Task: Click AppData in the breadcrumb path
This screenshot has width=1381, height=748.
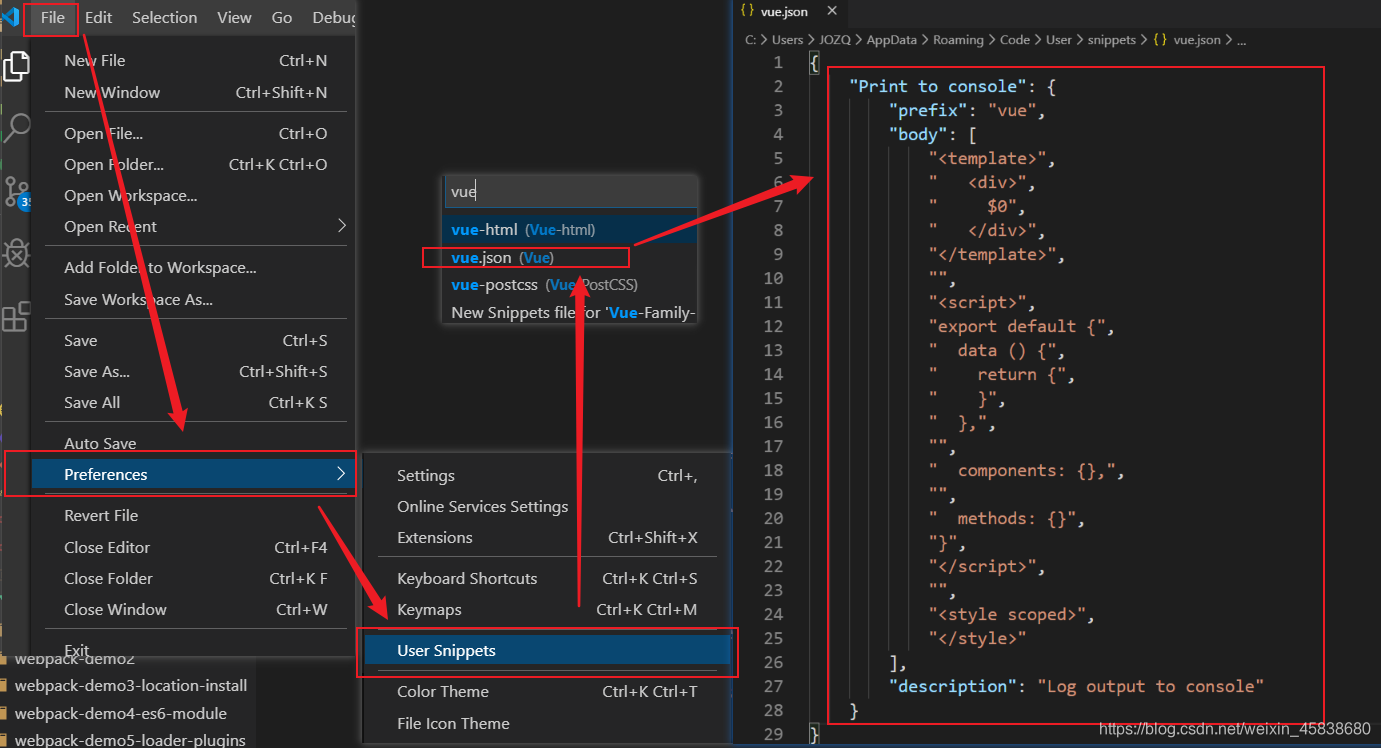Action: (x=892, y=40)
